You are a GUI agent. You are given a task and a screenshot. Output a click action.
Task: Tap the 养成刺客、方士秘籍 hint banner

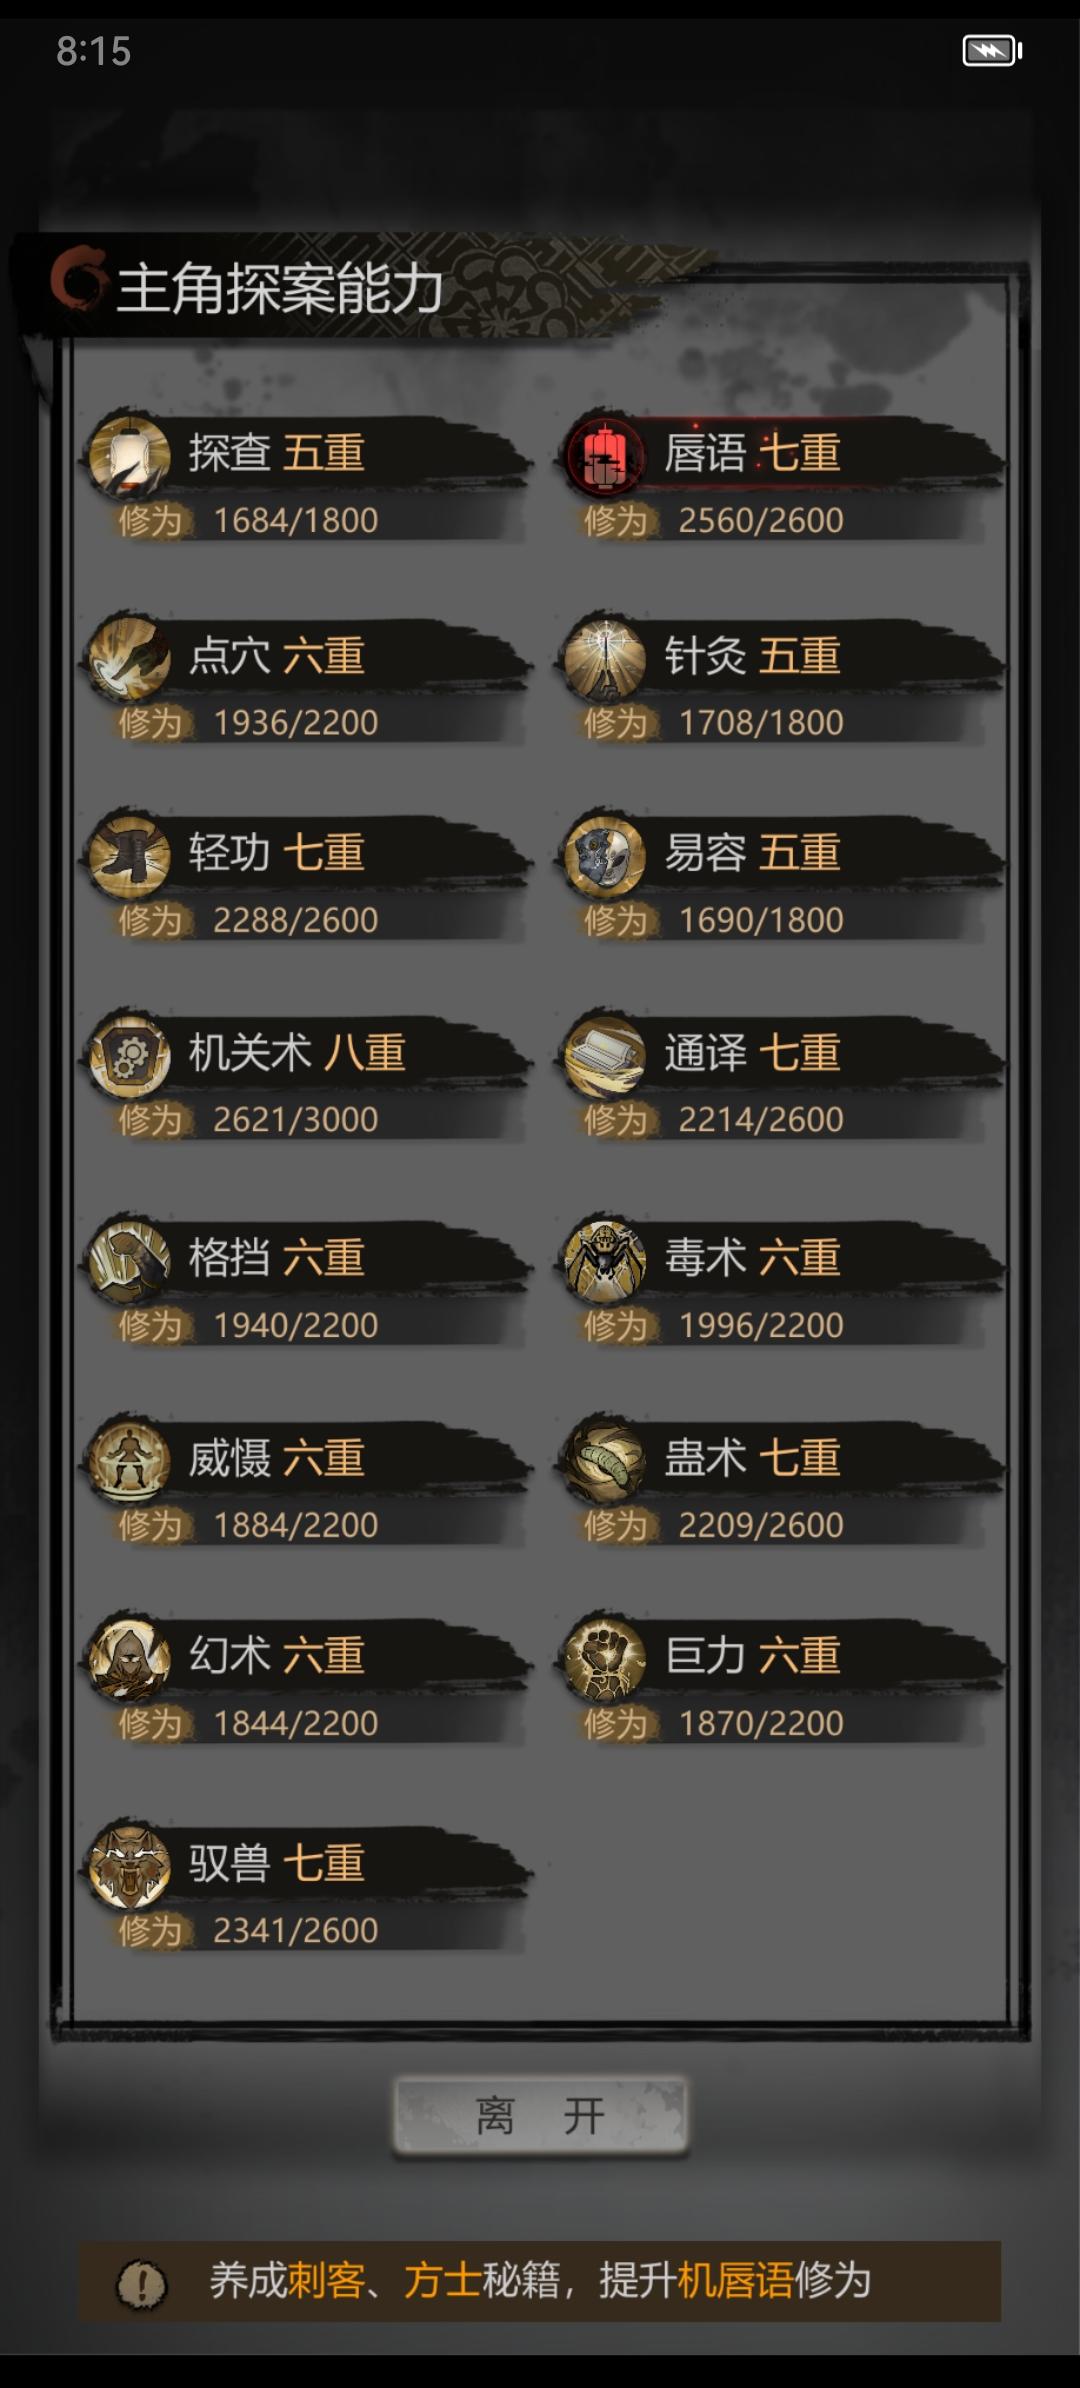(x=540, y=2281)
